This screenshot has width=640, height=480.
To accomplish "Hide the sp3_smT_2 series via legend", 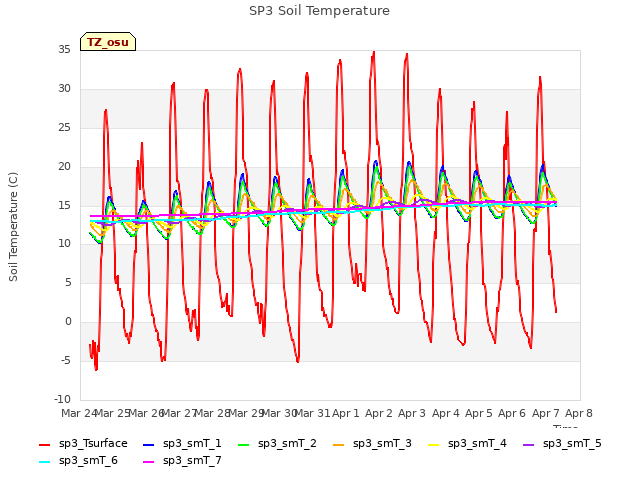I will [278, 444].
